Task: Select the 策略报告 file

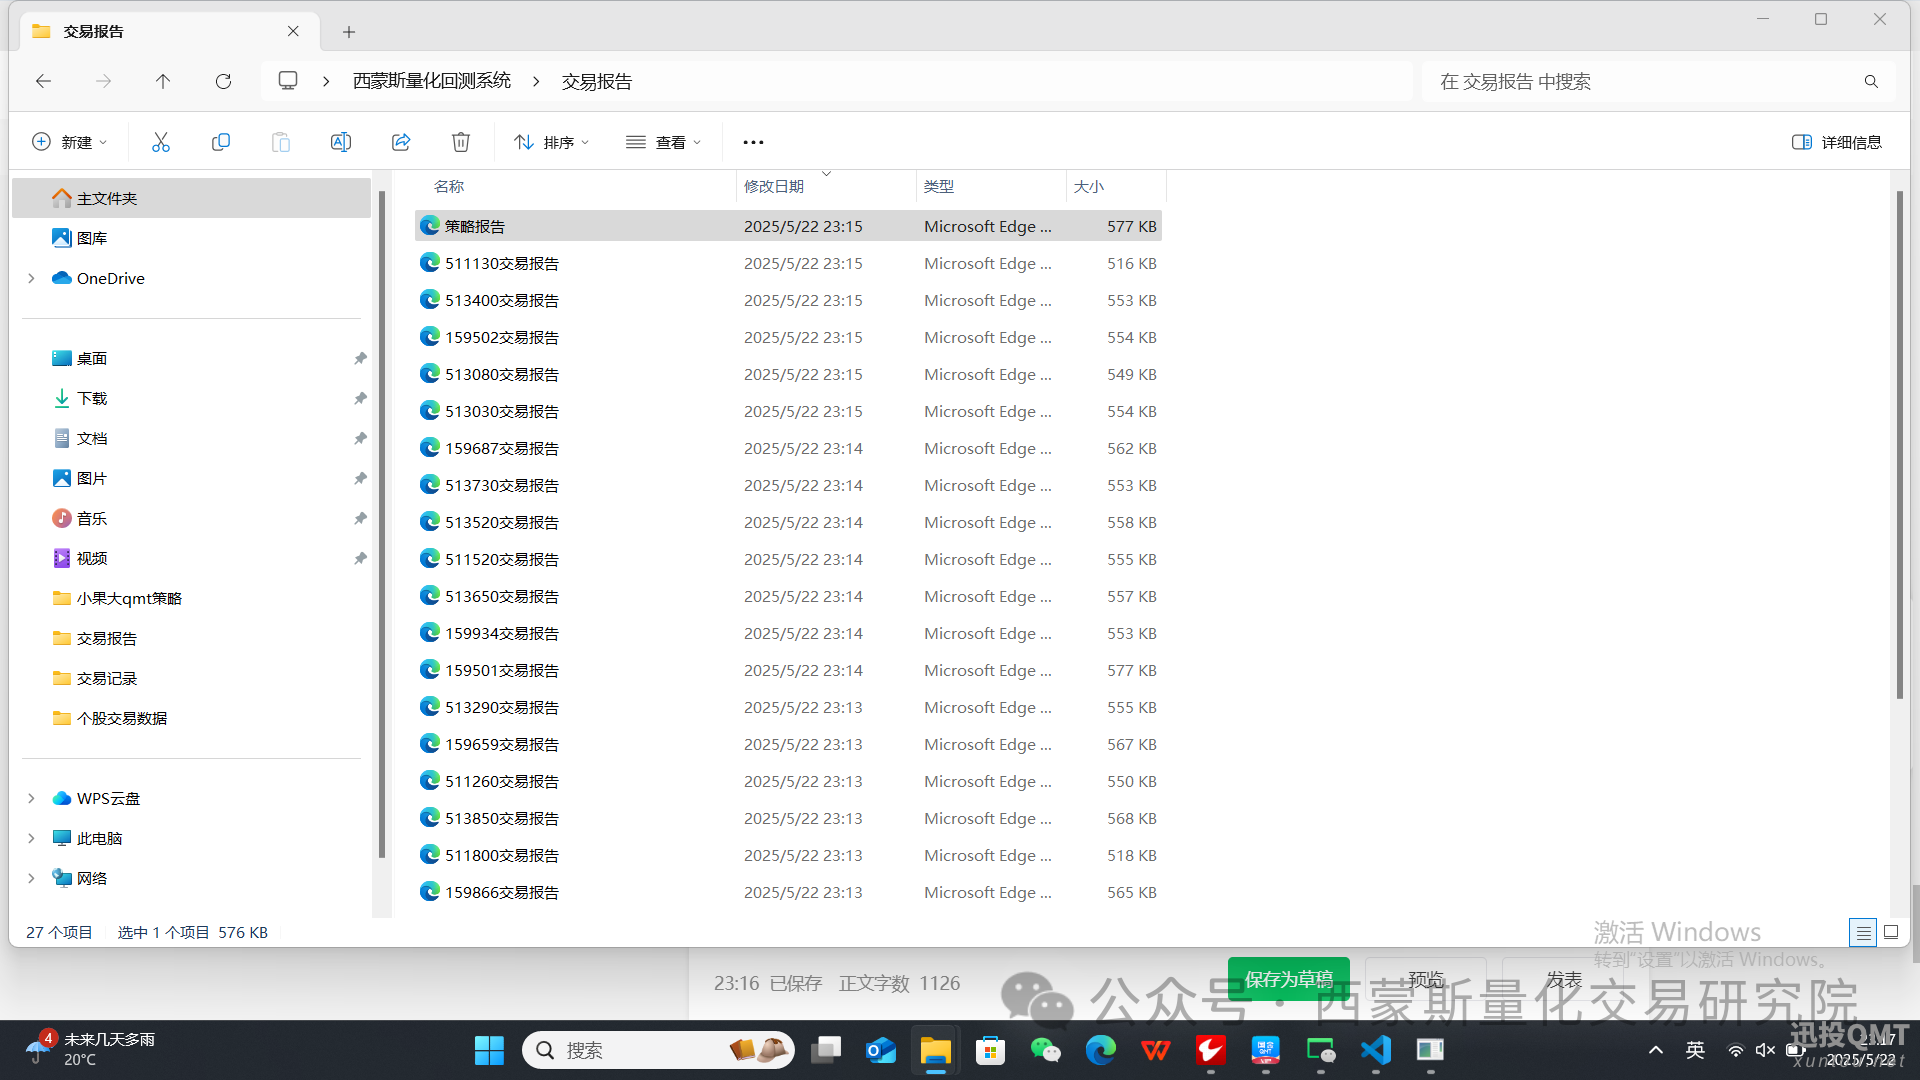Action: click(x=788, y=226)
